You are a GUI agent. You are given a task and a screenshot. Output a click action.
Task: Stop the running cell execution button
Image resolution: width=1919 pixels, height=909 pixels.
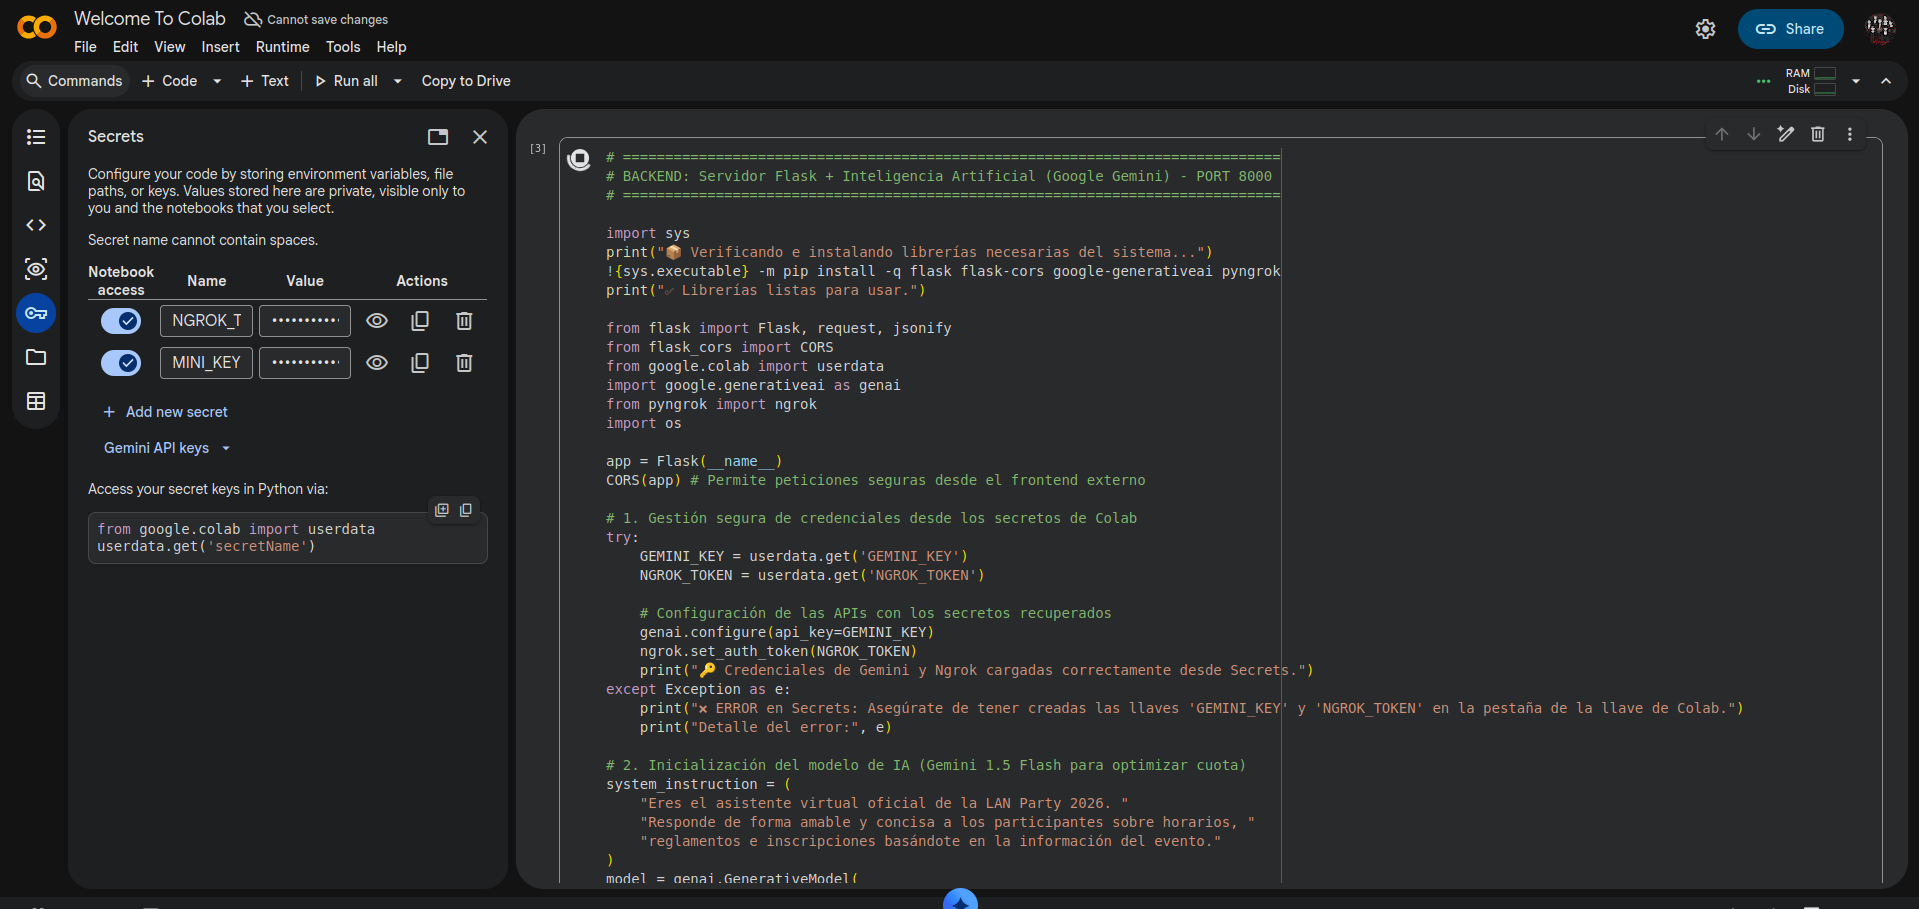click(579, 159)
